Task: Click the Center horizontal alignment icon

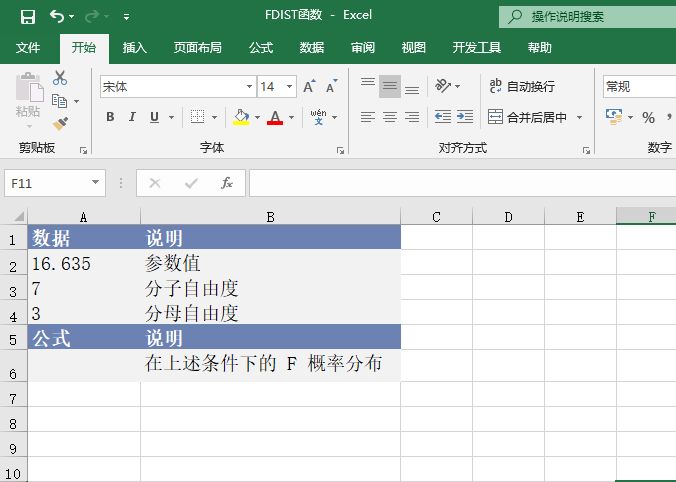Action: [x=390, y=117]
